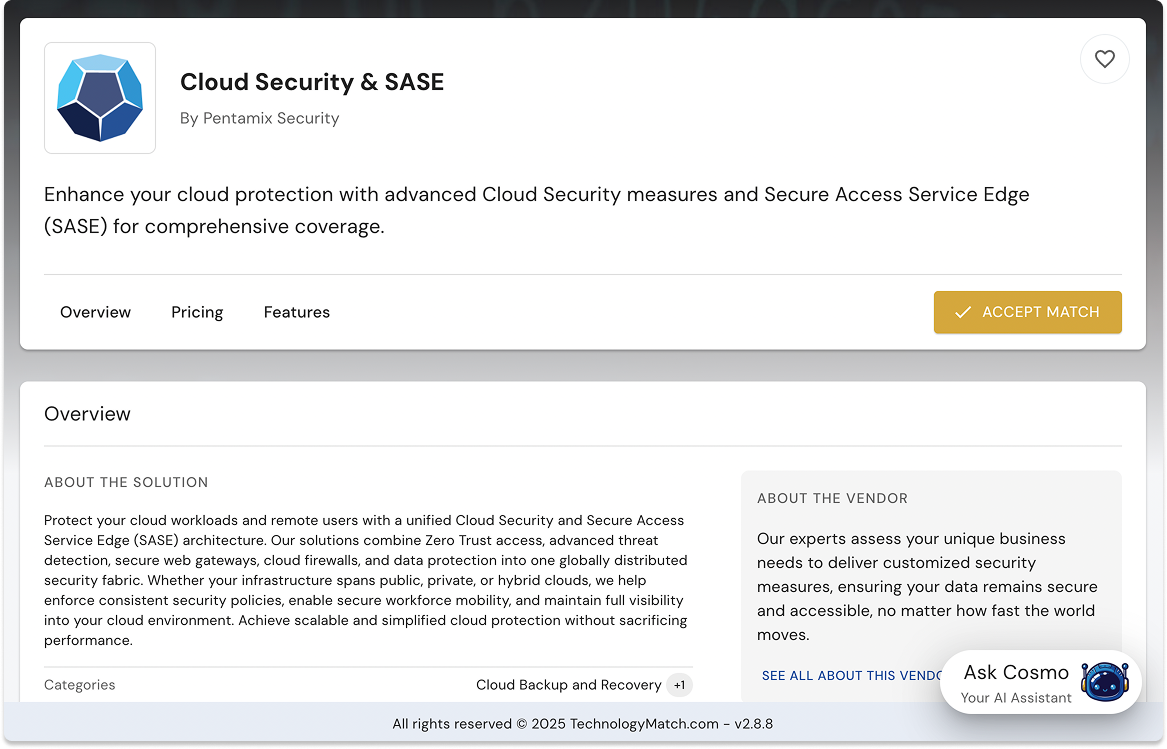Click the Overview section heading
Viewport: 1167px width, 749px height.
[x=87, y=414]
